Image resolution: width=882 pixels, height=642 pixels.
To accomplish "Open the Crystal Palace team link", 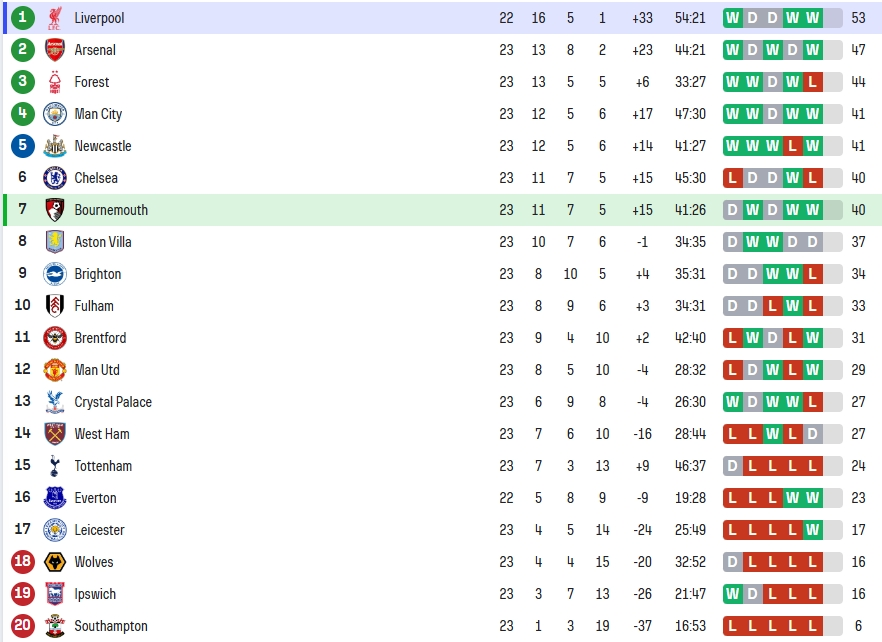I will coord(113,402).
